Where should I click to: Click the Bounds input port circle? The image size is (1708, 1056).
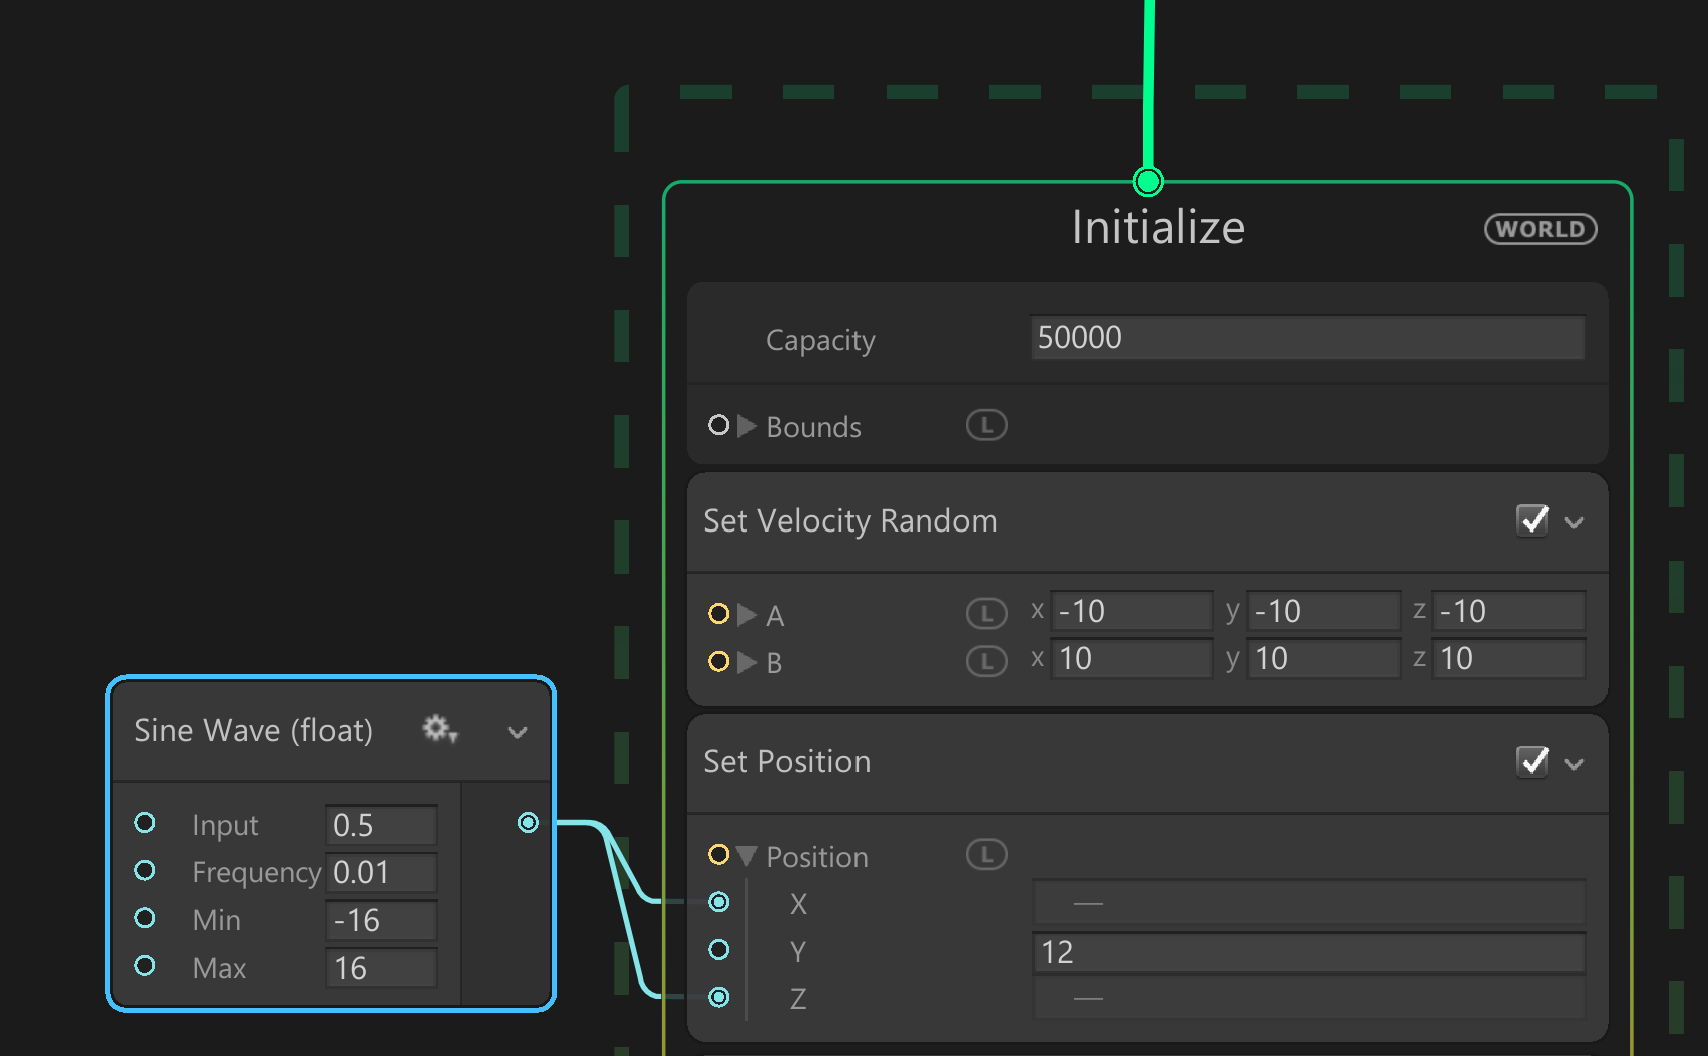(x=718, y=425)
